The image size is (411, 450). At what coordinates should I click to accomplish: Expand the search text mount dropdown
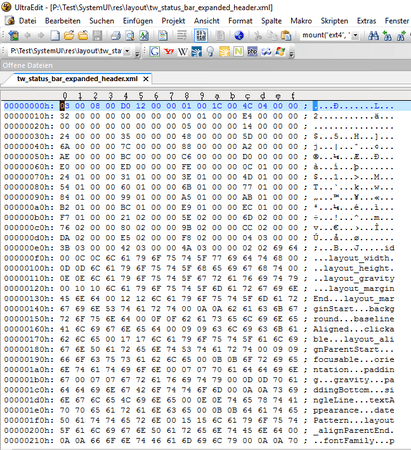pos(355,35)
